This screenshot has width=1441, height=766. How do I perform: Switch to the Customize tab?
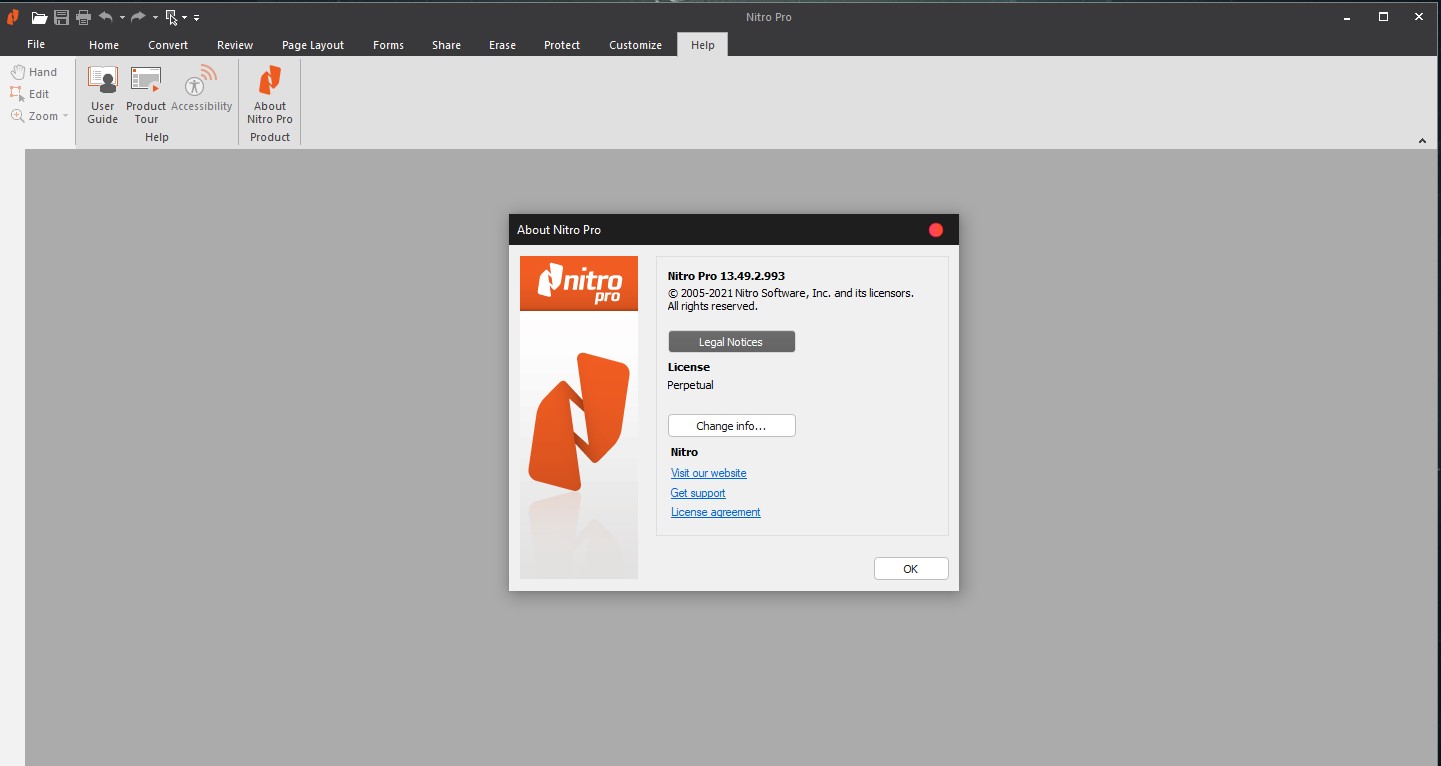(x=635, y=45)
